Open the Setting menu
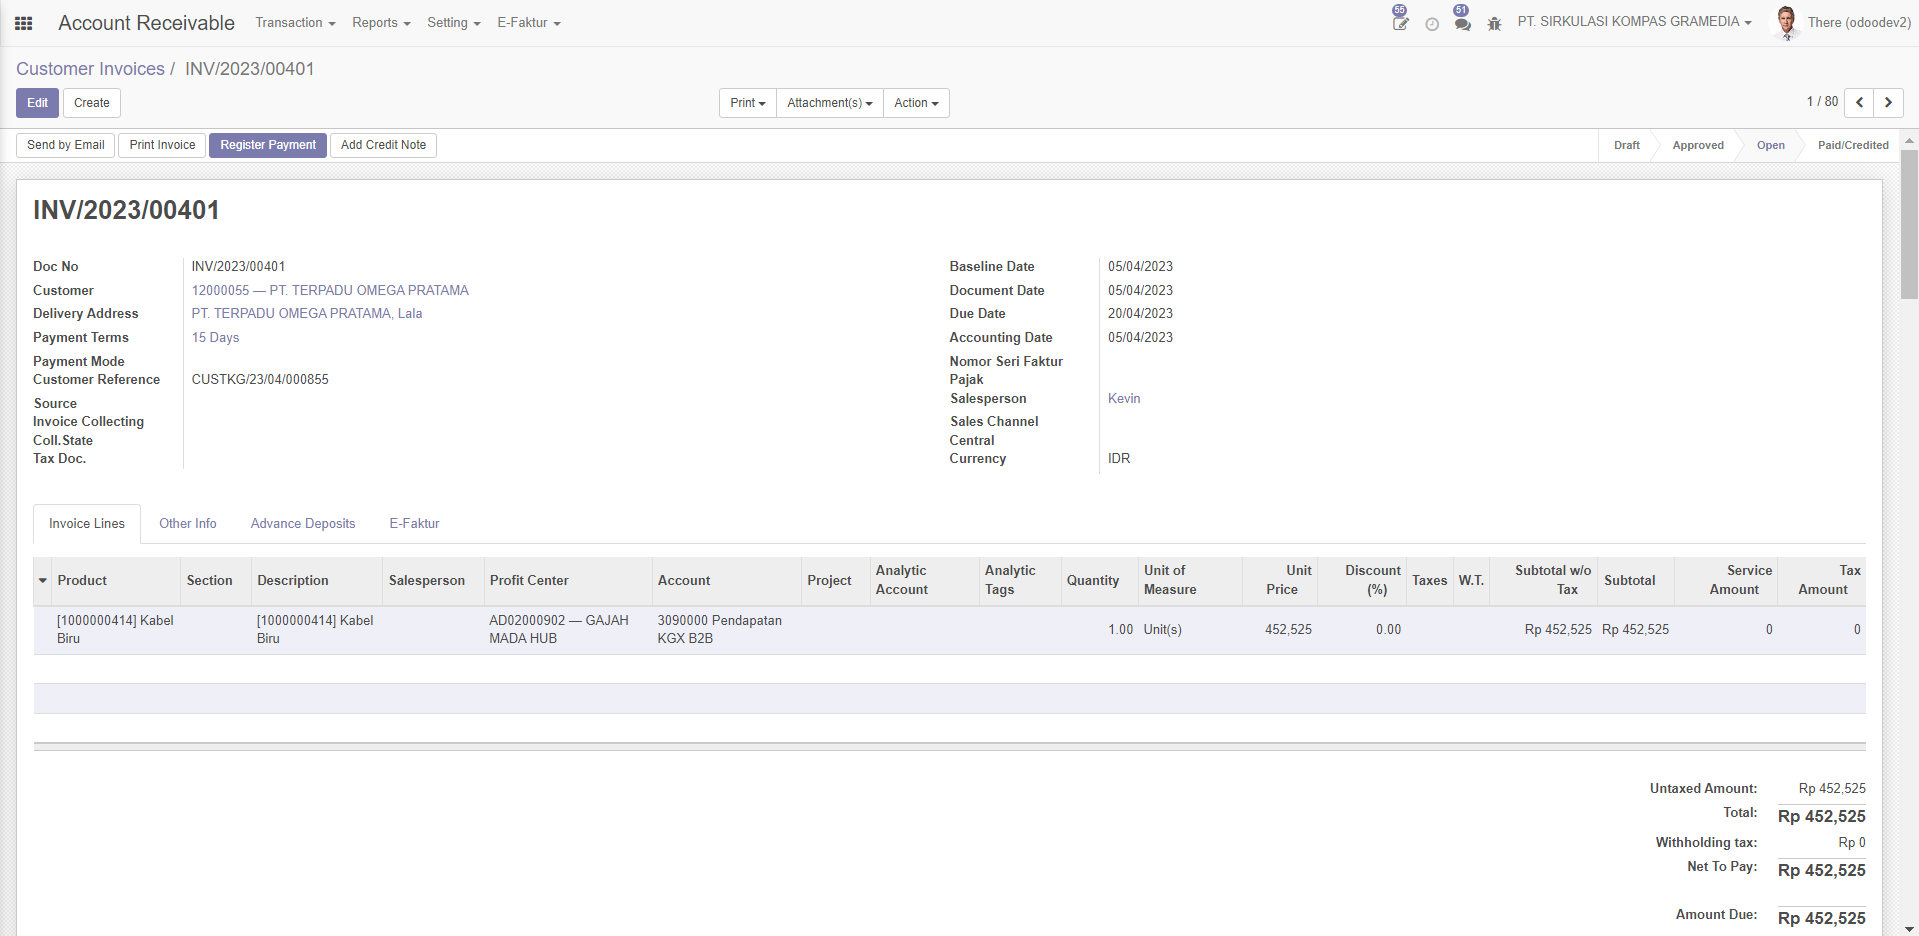 point(454,23)
